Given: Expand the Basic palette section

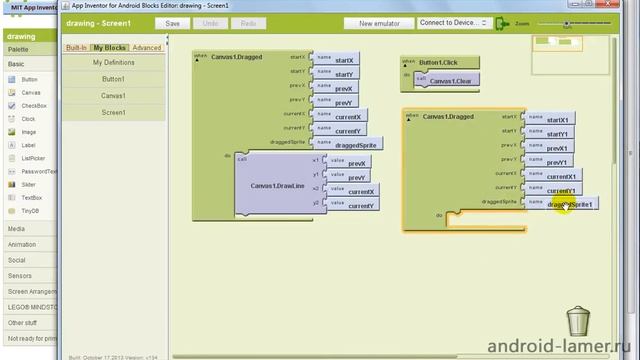Looking at the screenshot, I should pyautogui.click(x=30, y=64).
